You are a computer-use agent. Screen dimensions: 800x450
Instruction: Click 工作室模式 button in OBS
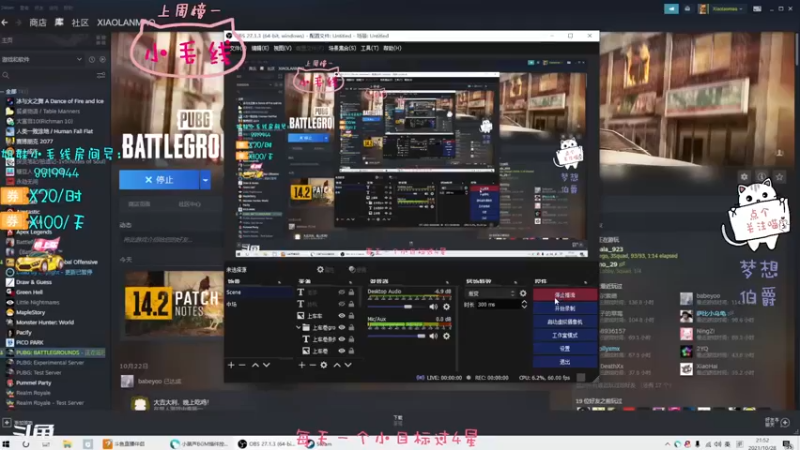[x=565, y=335]
